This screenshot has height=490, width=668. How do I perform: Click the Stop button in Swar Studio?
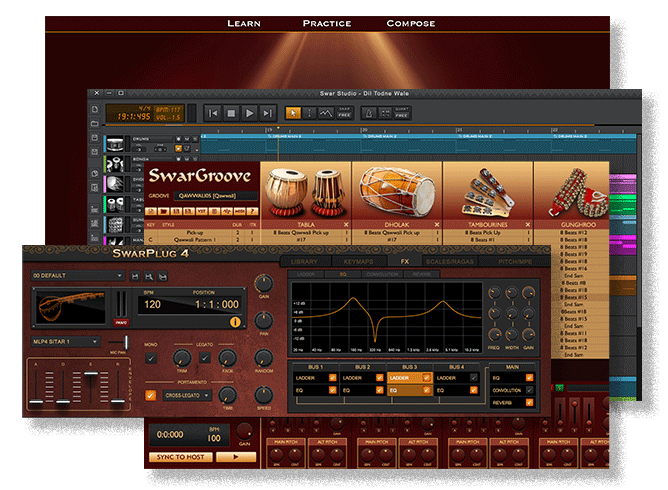(231, 113)
